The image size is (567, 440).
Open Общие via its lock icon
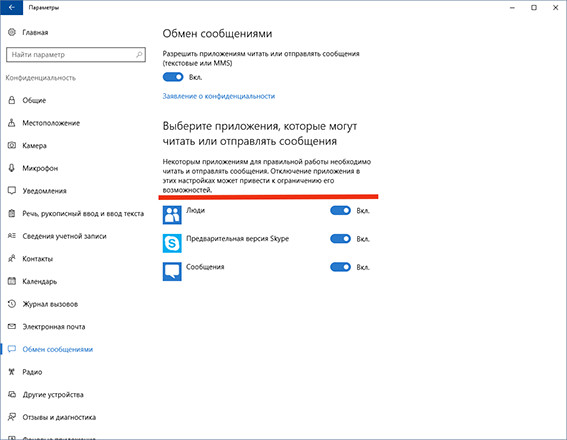[12, 100]
